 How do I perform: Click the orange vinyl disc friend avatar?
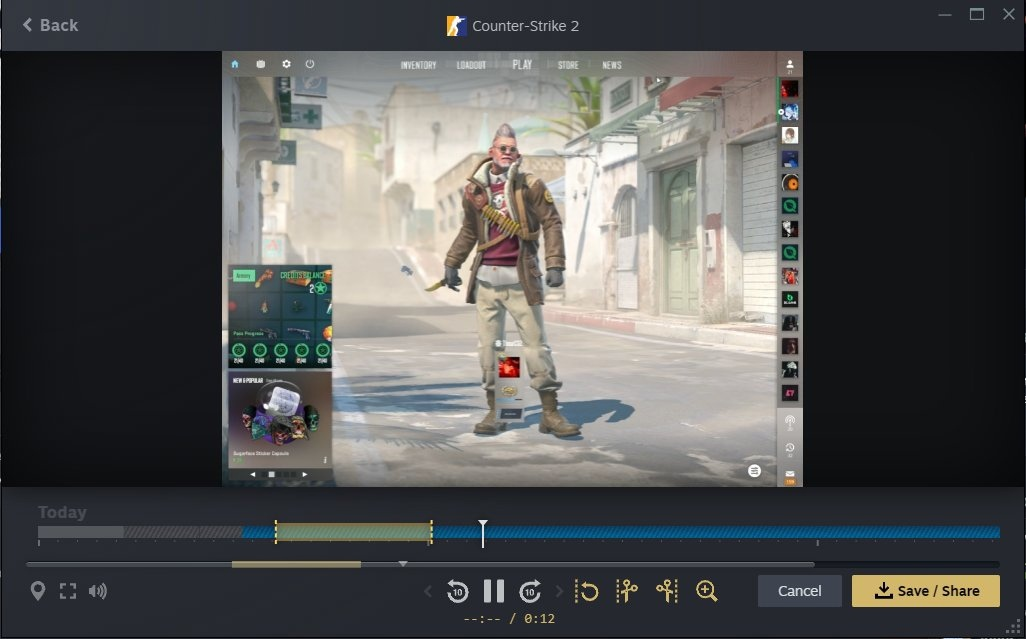point(790,182)
